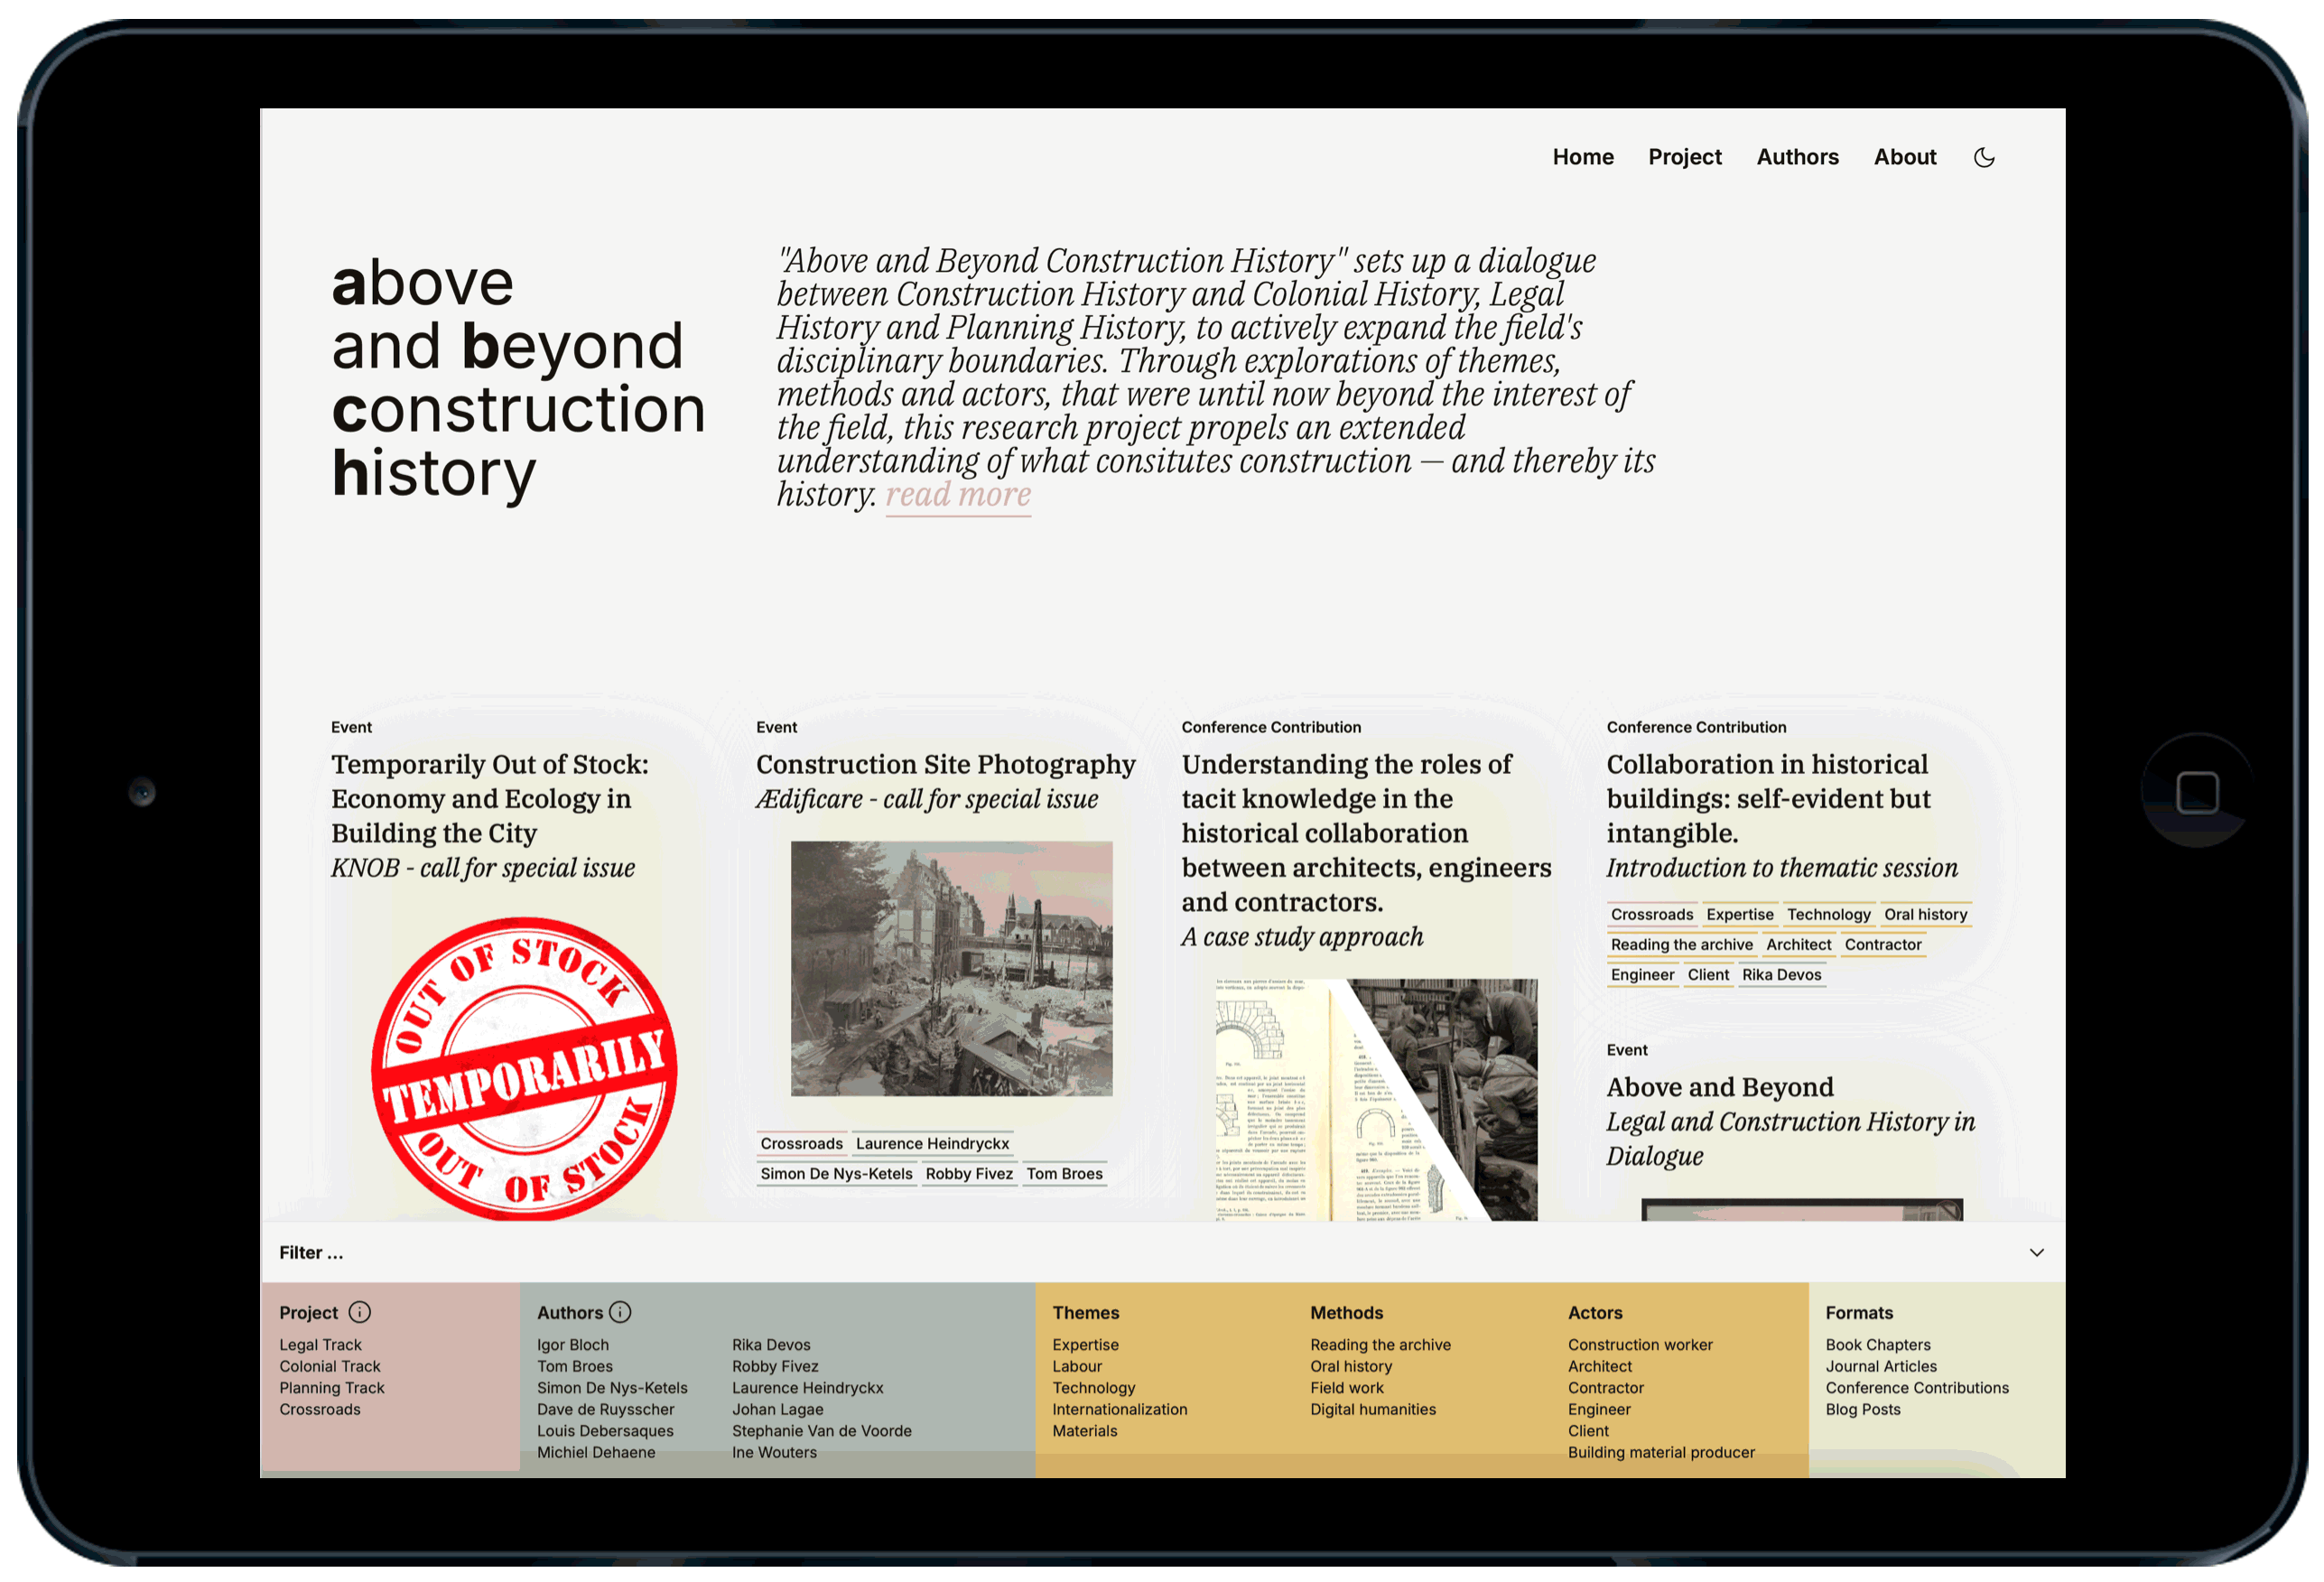The width and height of the screenshot is (2324, 1582).
Task: Select Expertise tag on Collaboration card
Action: pyautogui.click(x=1739, y=915)
